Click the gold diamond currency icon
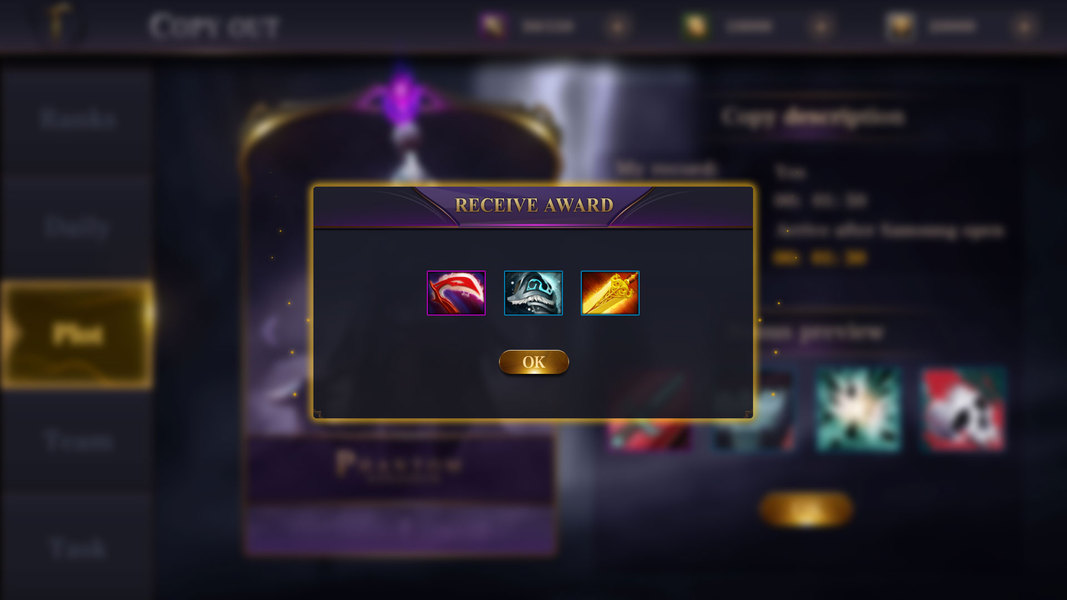This screenshot has height=600, width=1067. (900, 26)
